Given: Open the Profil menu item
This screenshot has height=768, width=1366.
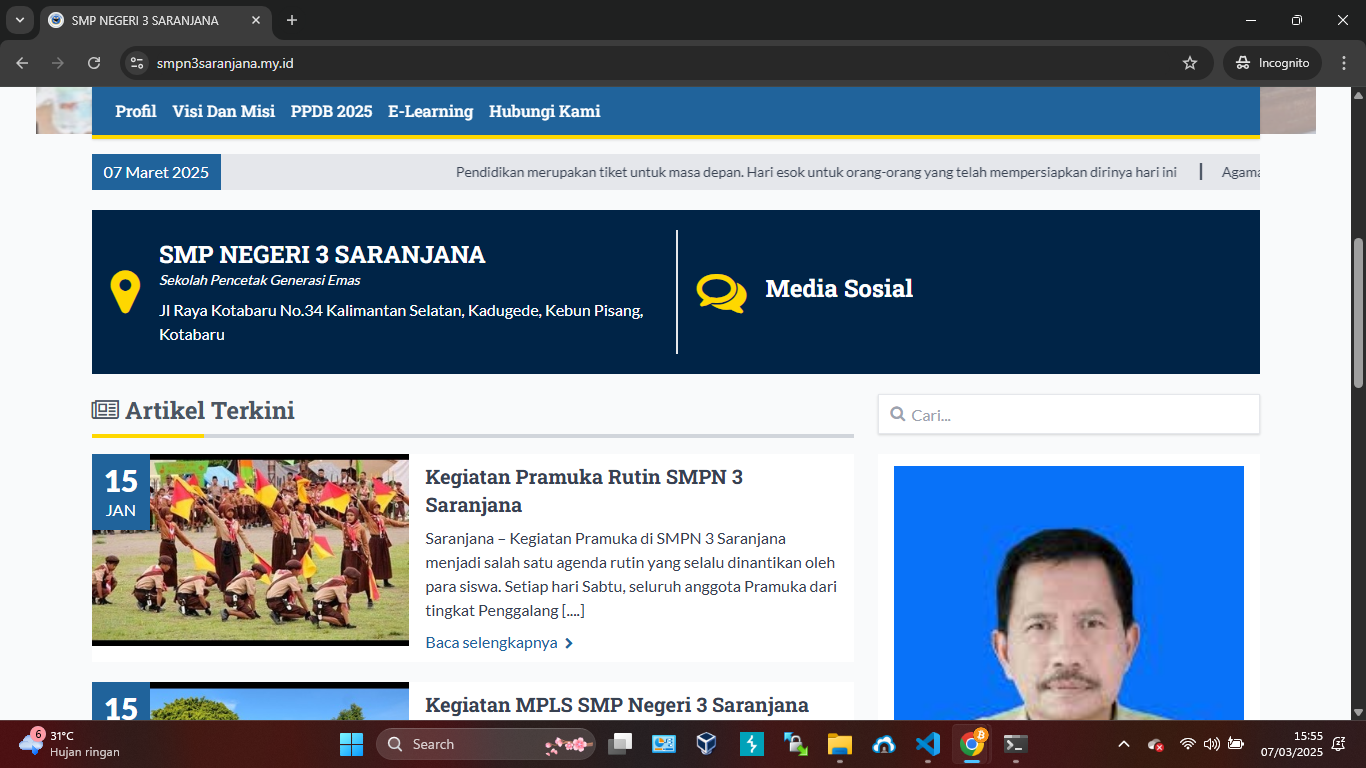Looking at the screenshot, I should 136,111.
